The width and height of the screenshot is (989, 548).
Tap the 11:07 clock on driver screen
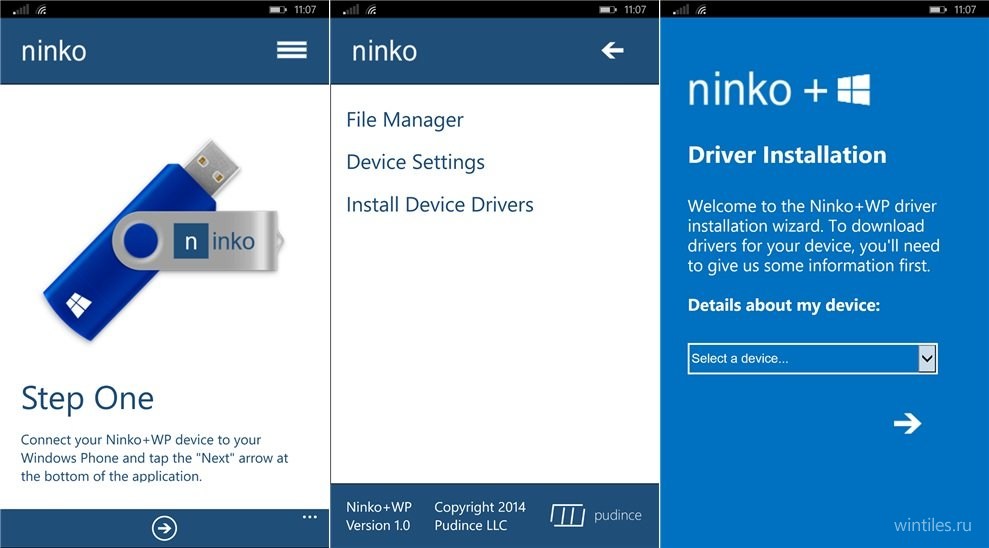point(965,9)
